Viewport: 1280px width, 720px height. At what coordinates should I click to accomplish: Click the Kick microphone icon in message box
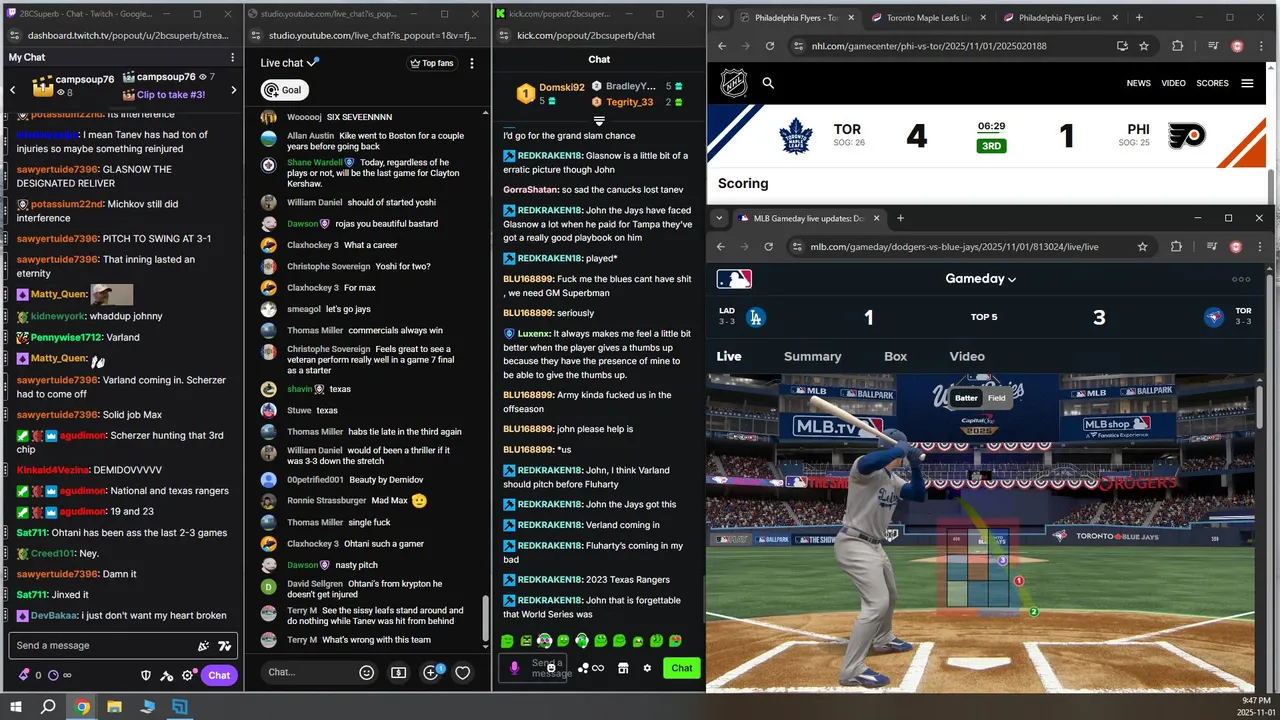point(515,668)
